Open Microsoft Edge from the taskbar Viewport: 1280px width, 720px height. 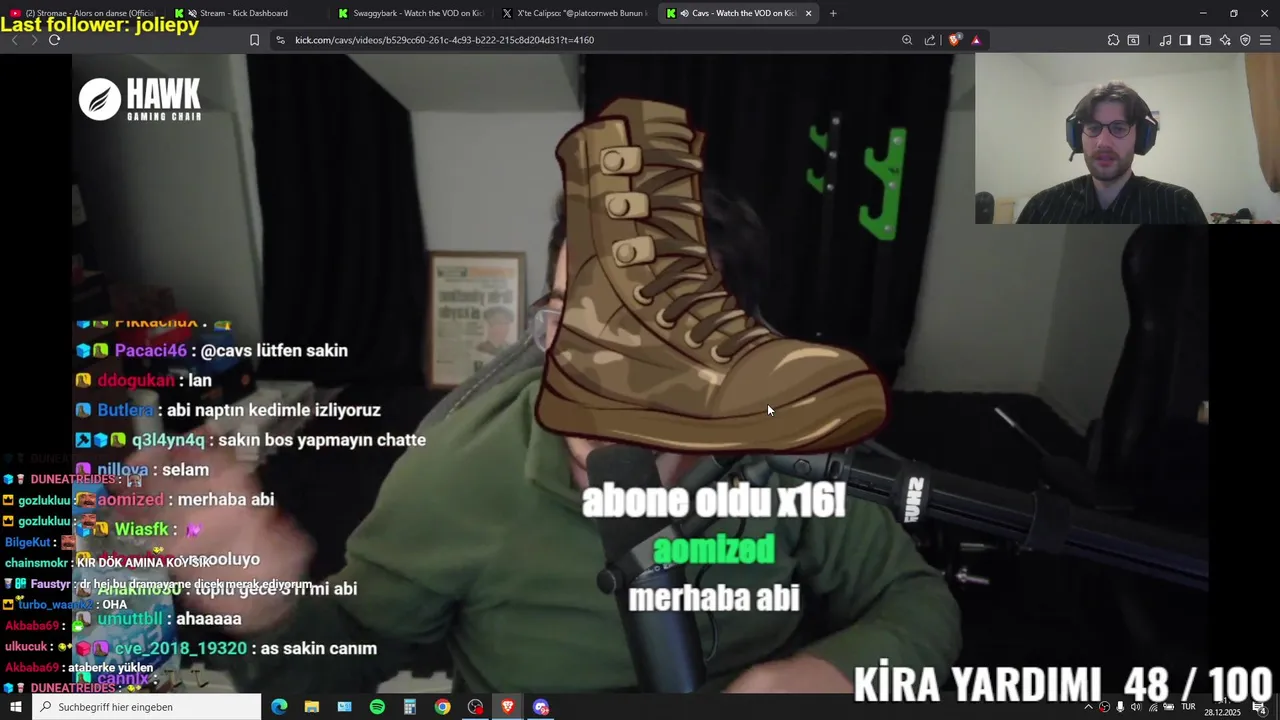point(279,707)
